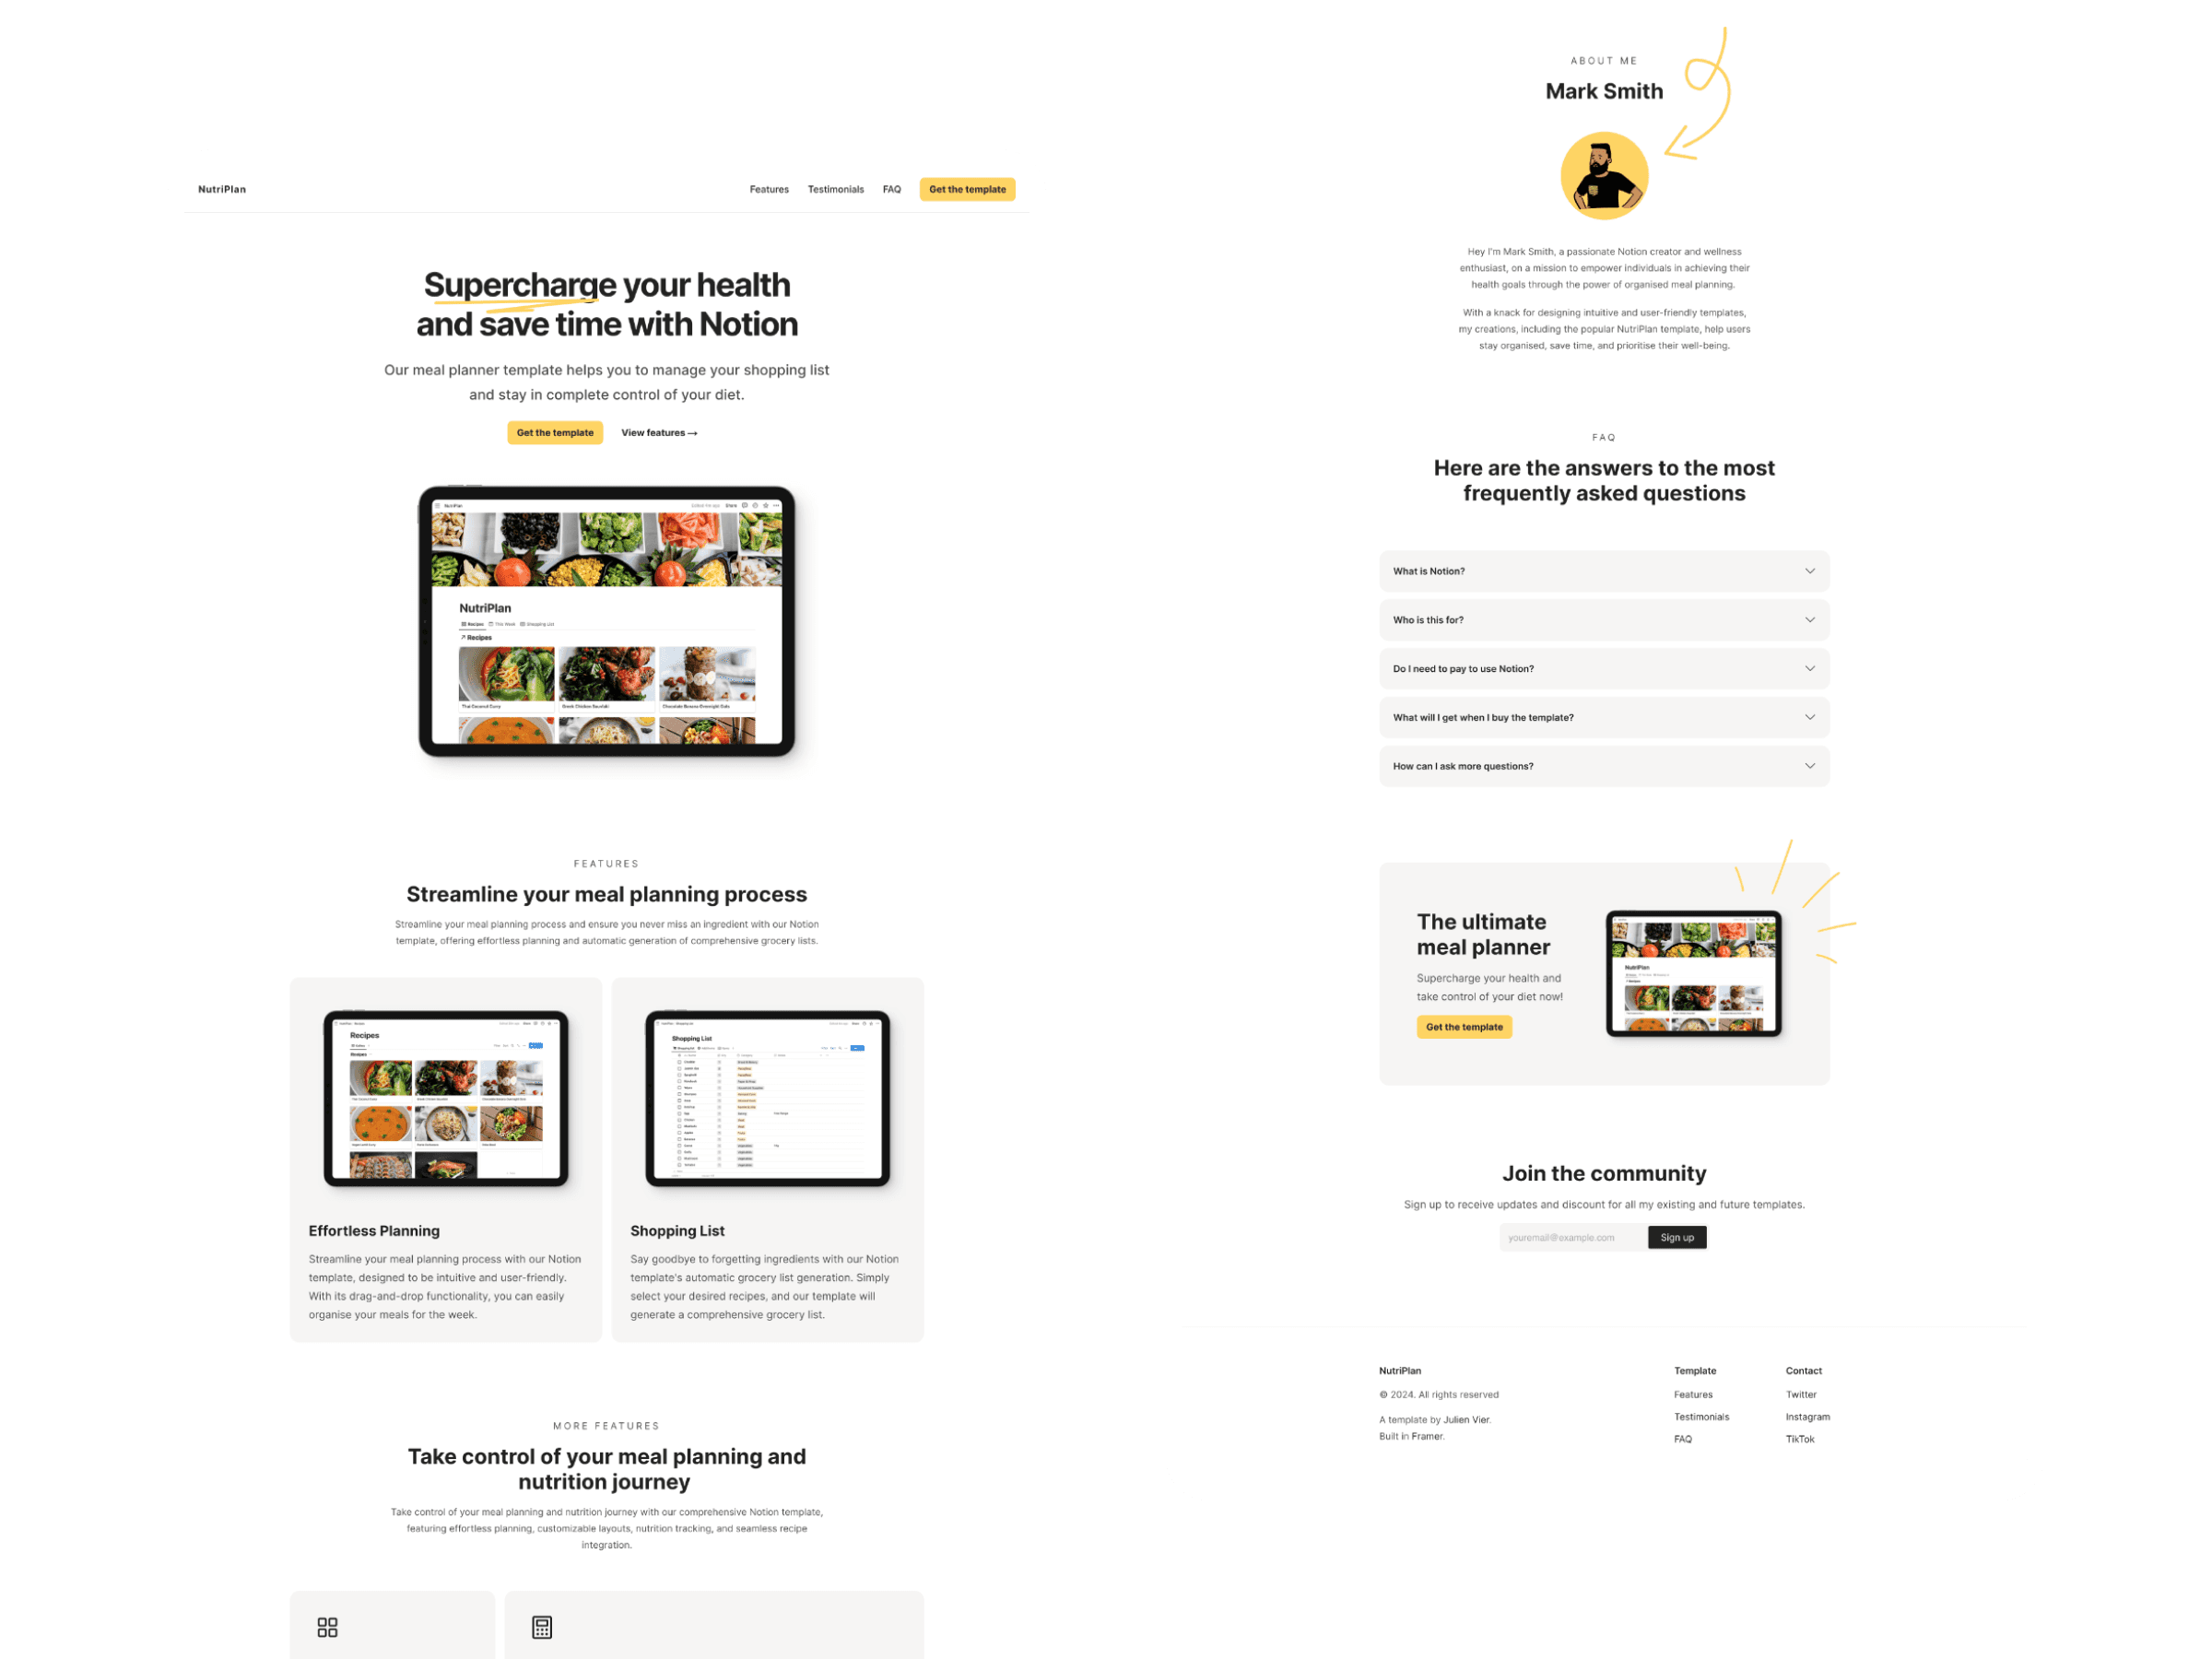Click the NutriPlan logo/brand icon
Viewport: 2212px width, 1659px height.
coord(219,186)
